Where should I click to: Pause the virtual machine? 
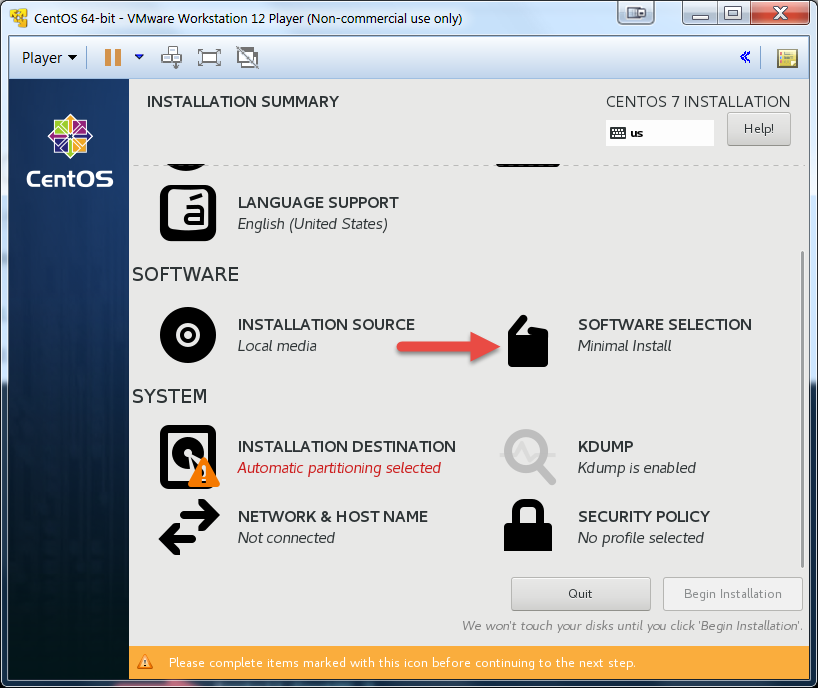click(x=113, y=57)
